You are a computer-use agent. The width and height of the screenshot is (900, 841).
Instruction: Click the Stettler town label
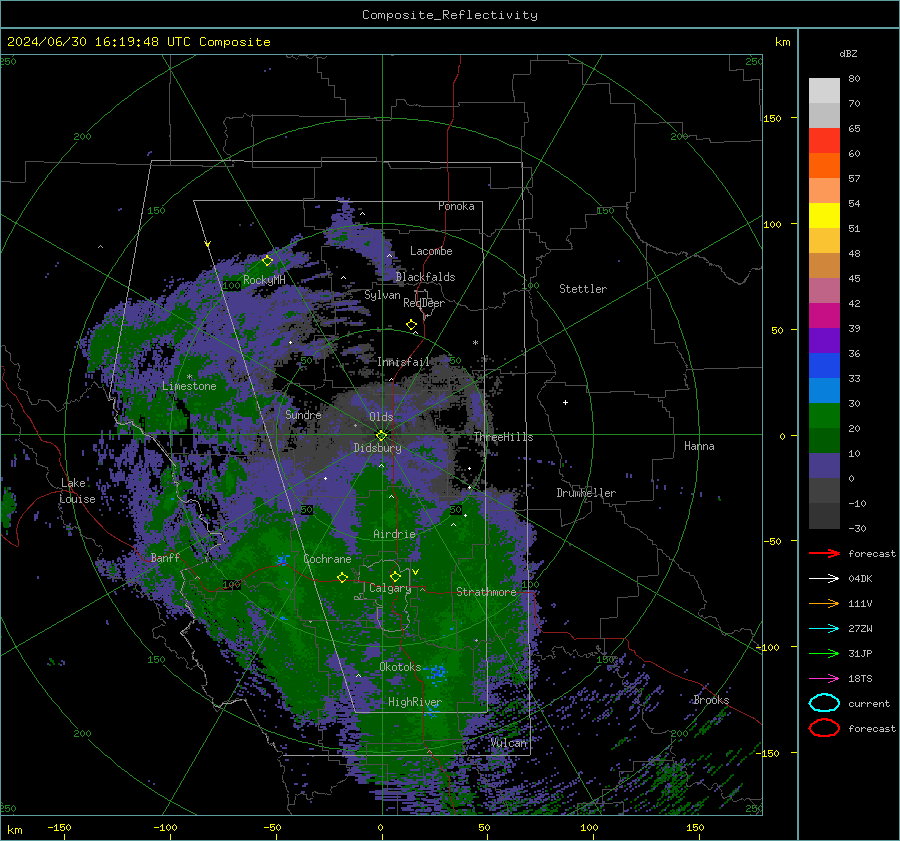583,289
